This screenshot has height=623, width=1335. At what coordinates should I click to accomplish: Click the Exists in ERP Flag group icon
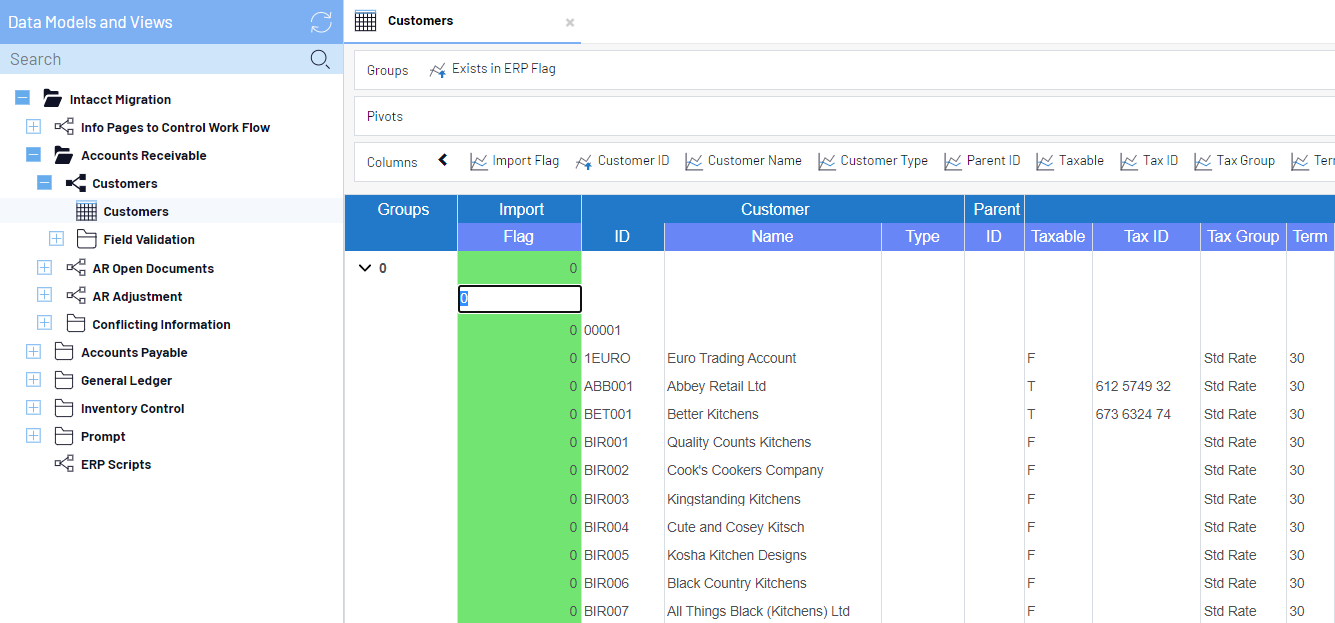(437, 70)
